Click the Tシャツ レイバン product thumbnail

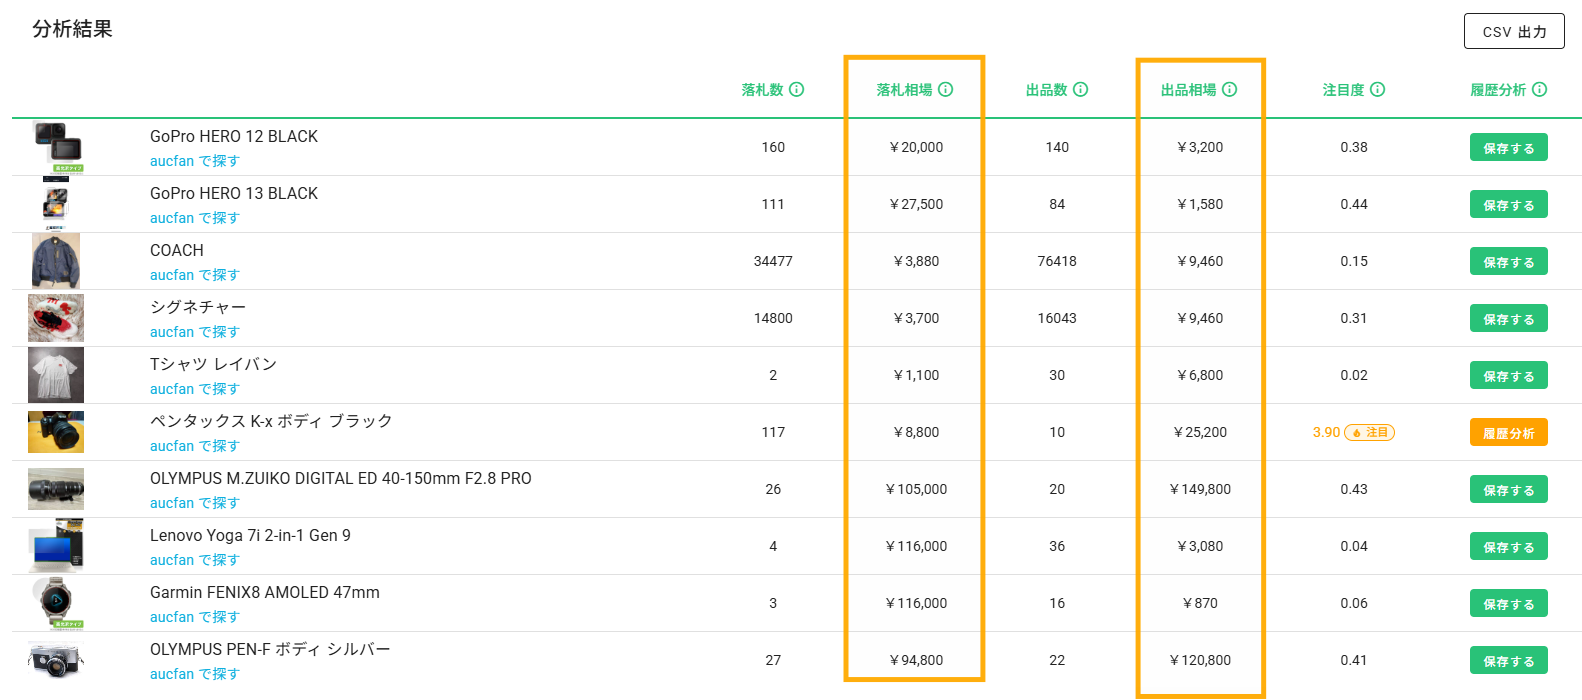[x=56, y=376]
